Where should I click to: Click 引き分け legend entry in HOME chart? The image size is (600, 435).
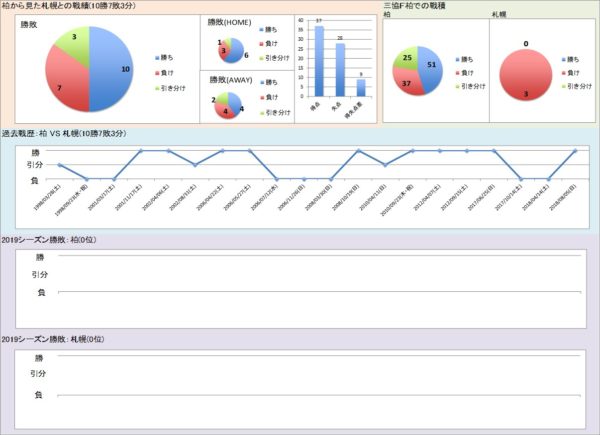pos(274,58)
